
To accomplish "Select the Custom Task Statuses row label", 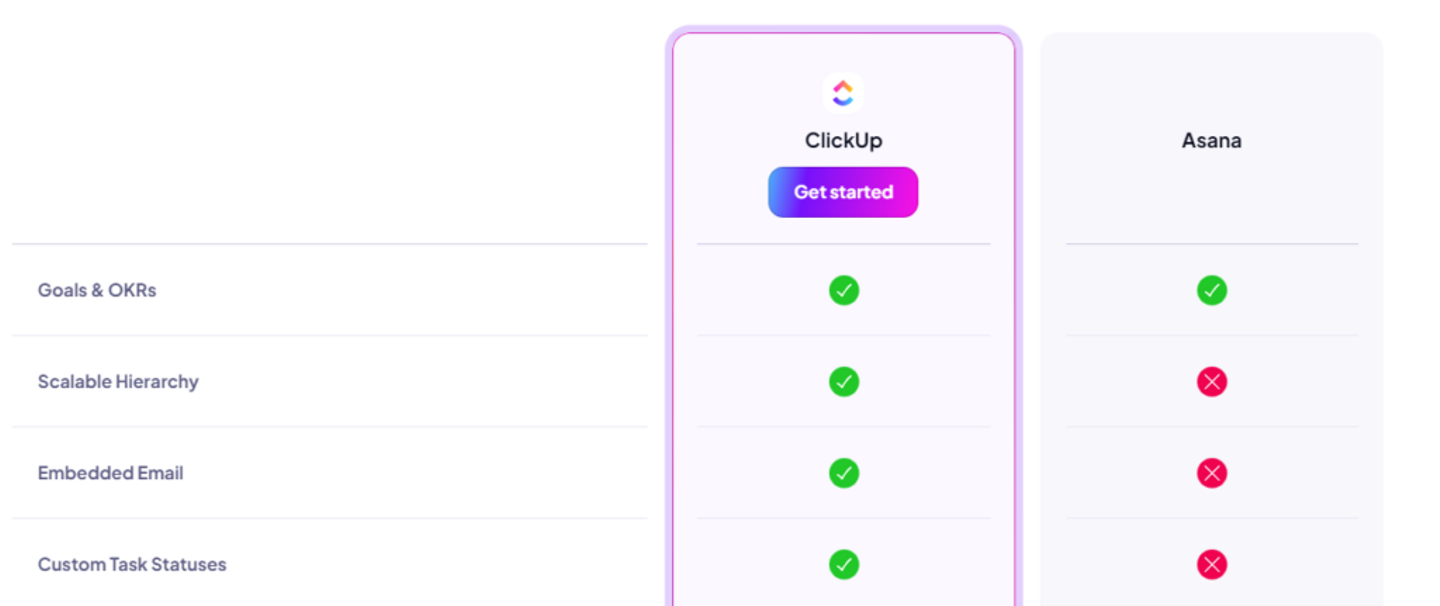I will (132, 565).
